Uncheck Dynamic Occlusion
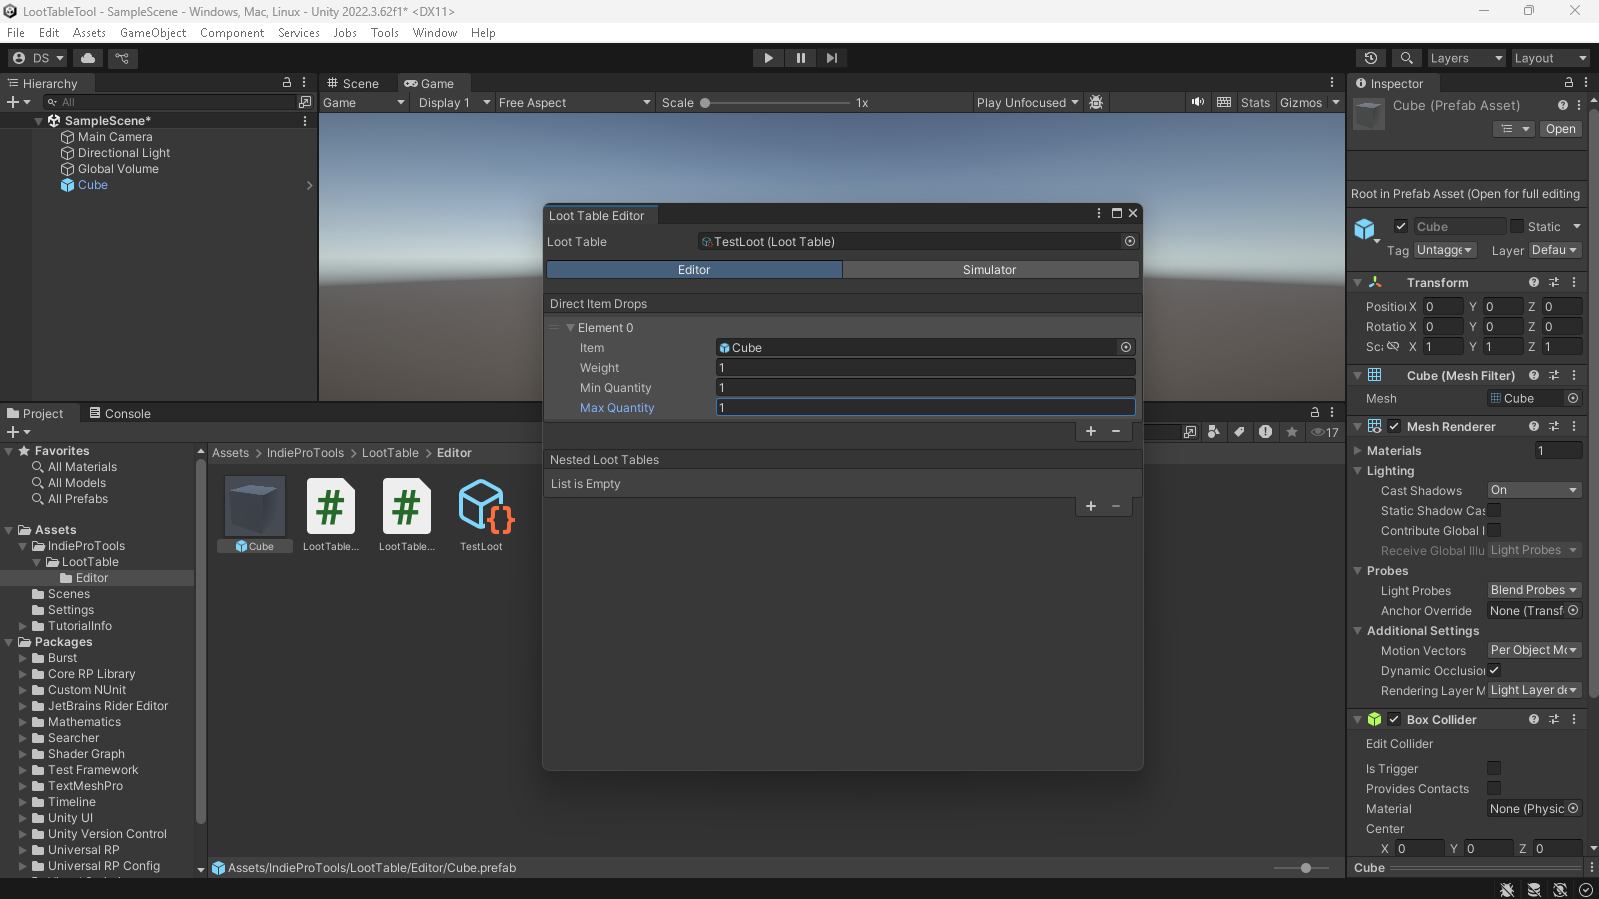 click(x=1494, y=670)
